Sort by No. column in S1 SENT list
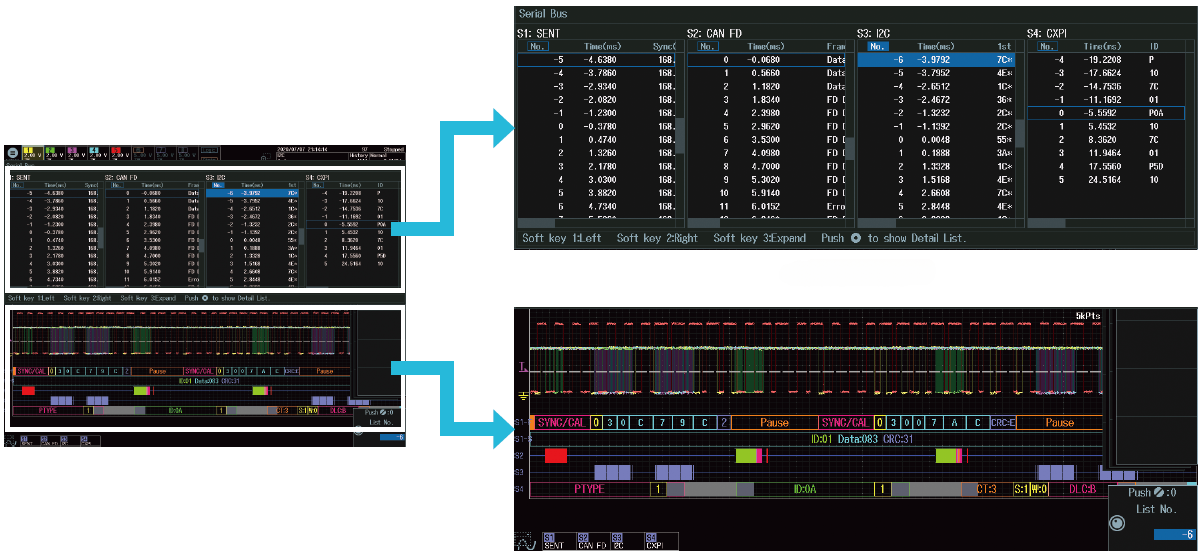Screen dimensions: 1202x557 point(537,46)
